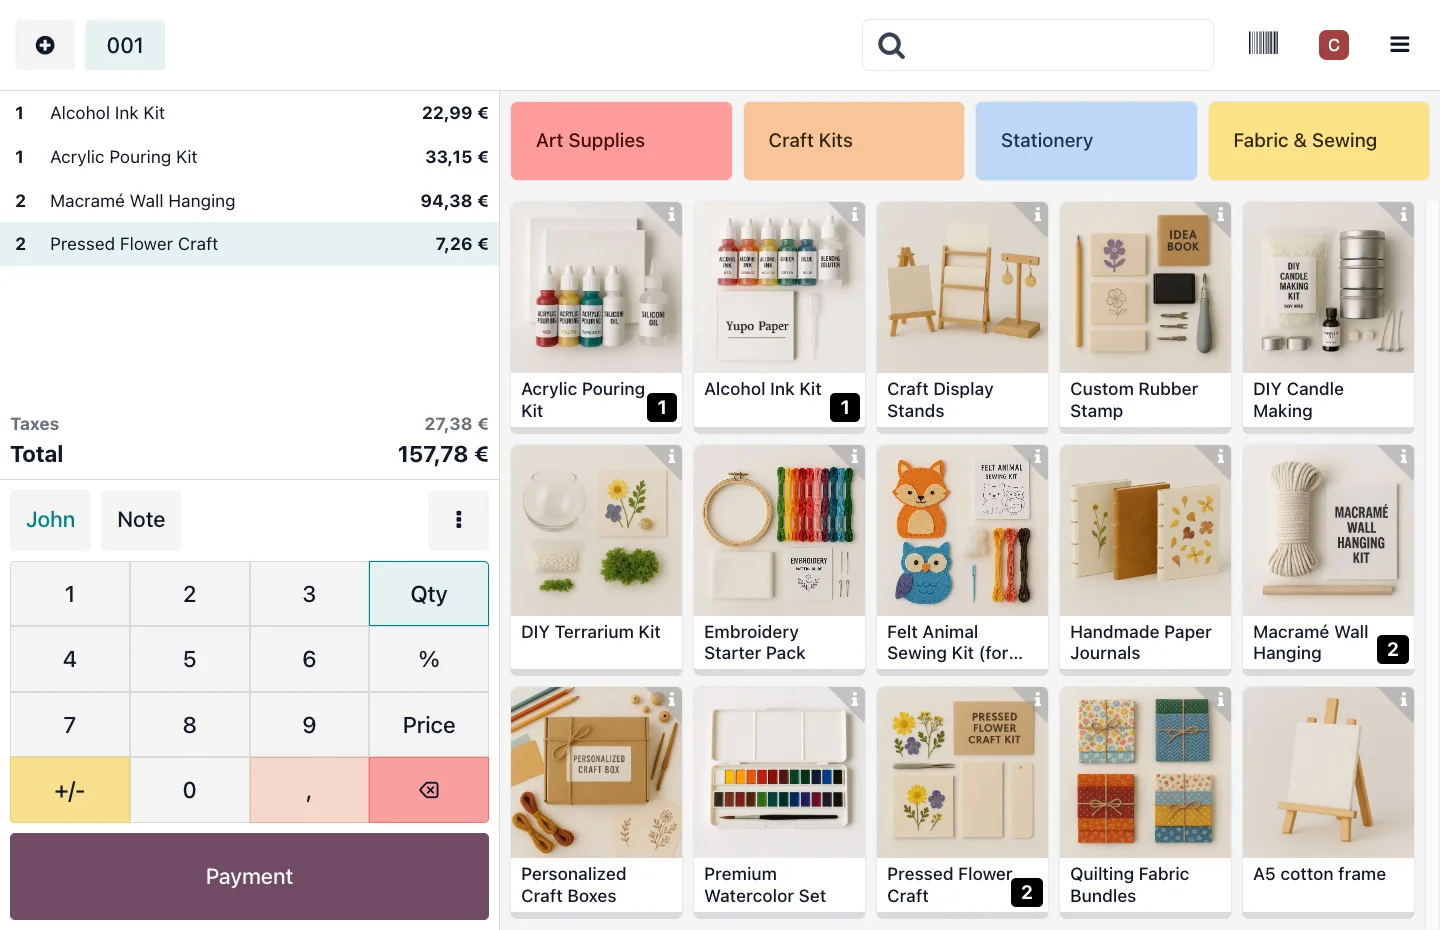Screen dimensions: 1440x930
Task: Open the barcode scanner
Action: click(x=1263, y=44)
